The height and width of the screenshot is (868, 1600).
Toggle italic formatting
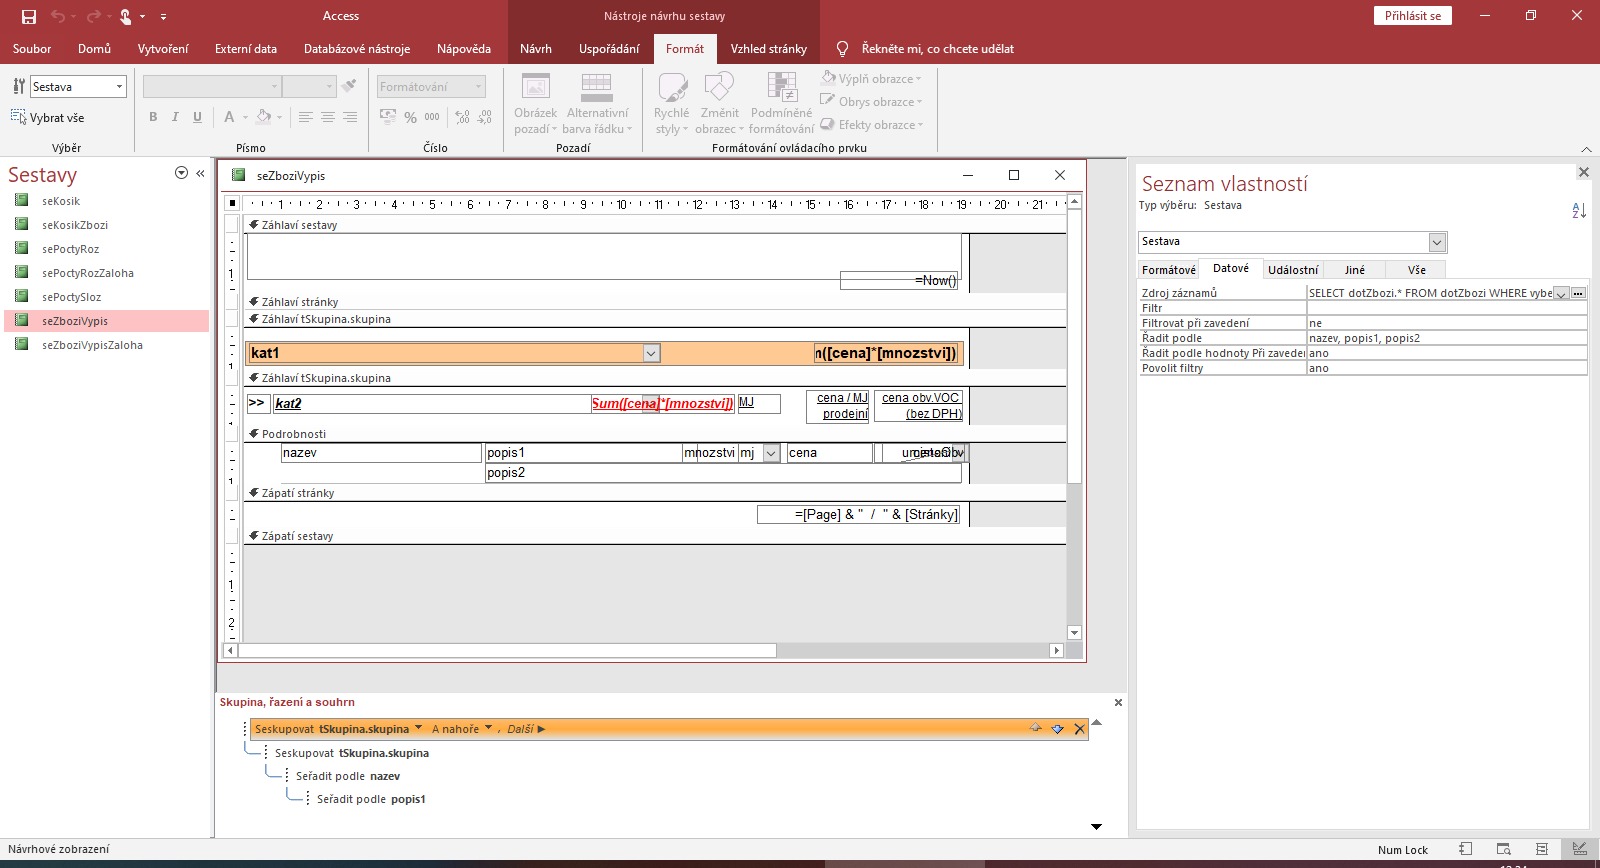point(175,117)
